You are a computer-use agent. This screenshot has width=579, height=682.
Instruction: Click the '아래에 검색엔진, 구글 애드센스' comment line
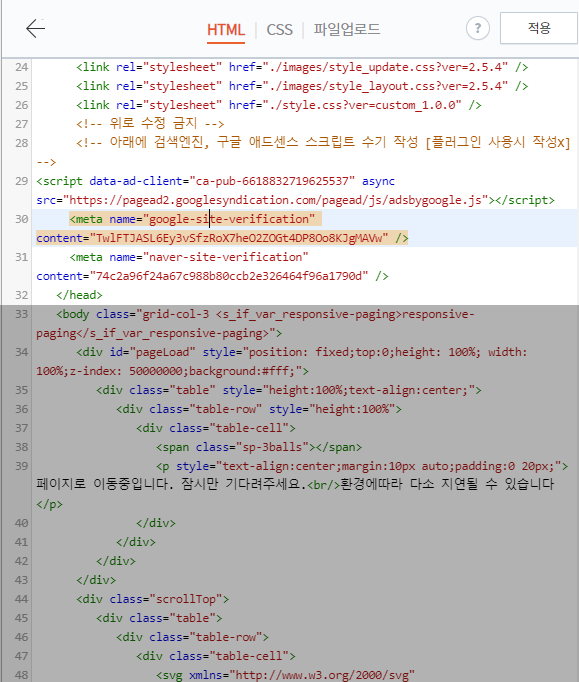(323, 143)
